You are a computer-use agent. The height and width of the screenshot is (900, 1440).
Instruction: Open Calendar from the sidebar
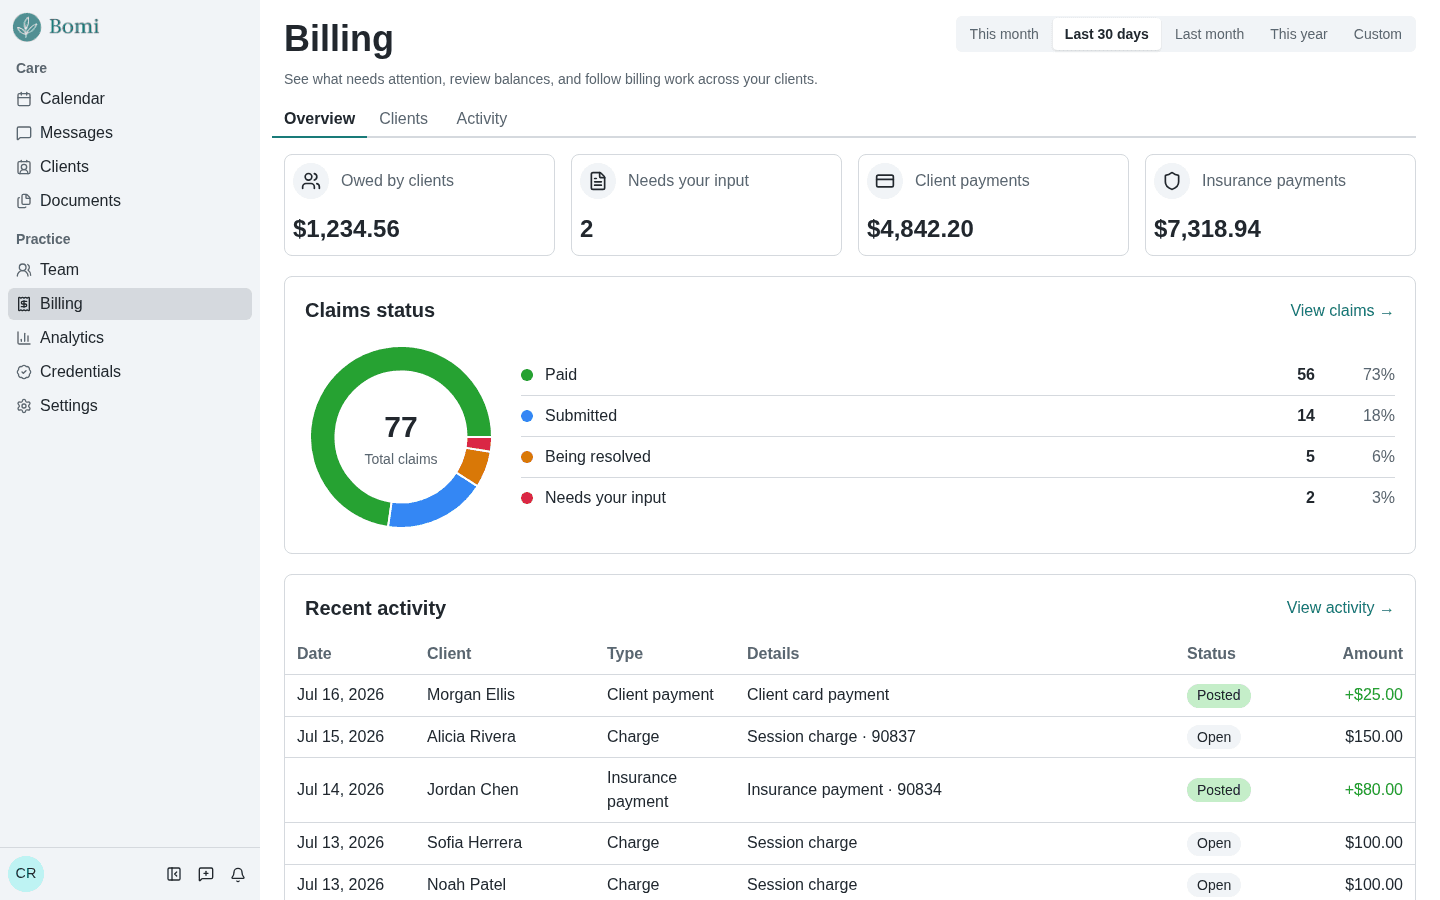pyautogui.click(x=130, y=99)
